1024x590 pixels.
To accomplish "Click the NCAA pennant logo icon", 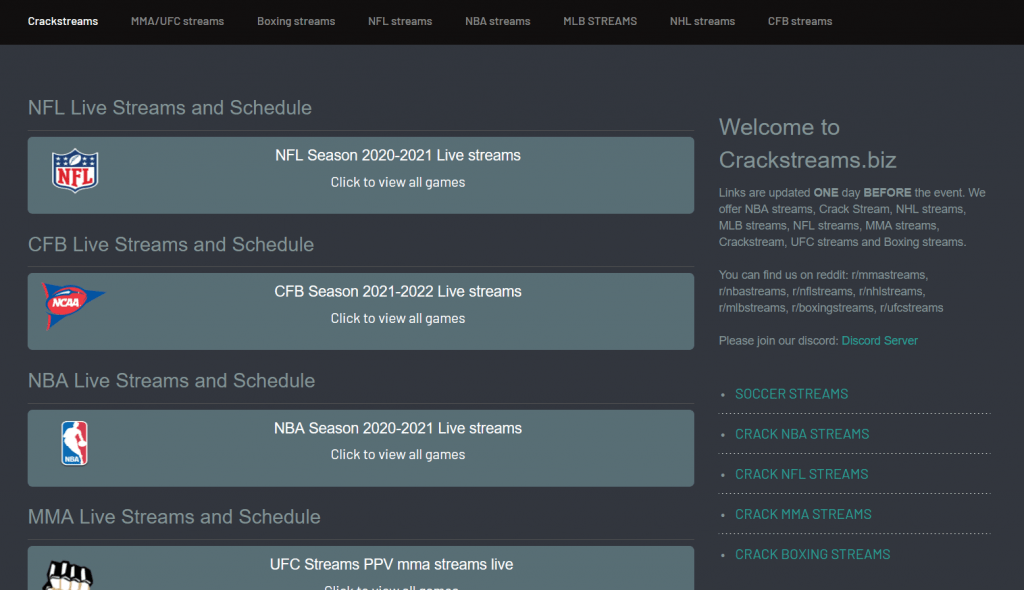I will (73, 305).
